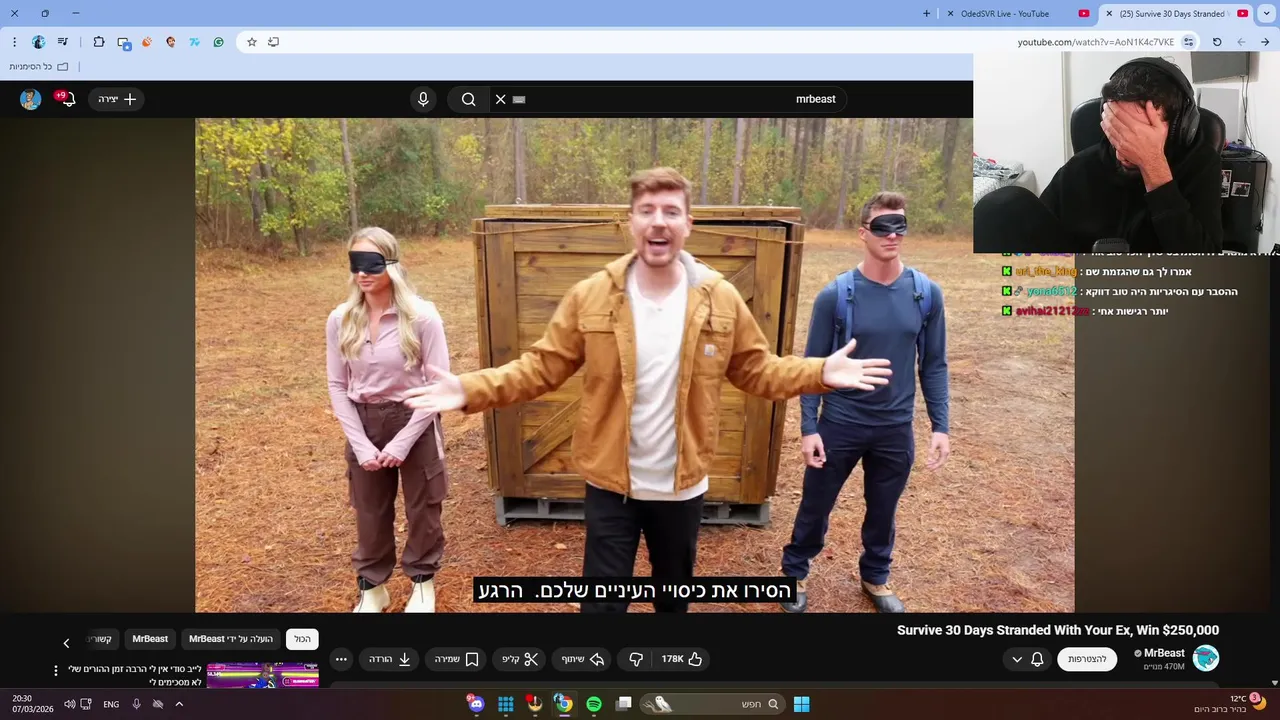1280x720 pixels.
Task: Open Chrome's three-dot menu
Action: (x=14, y=42)
